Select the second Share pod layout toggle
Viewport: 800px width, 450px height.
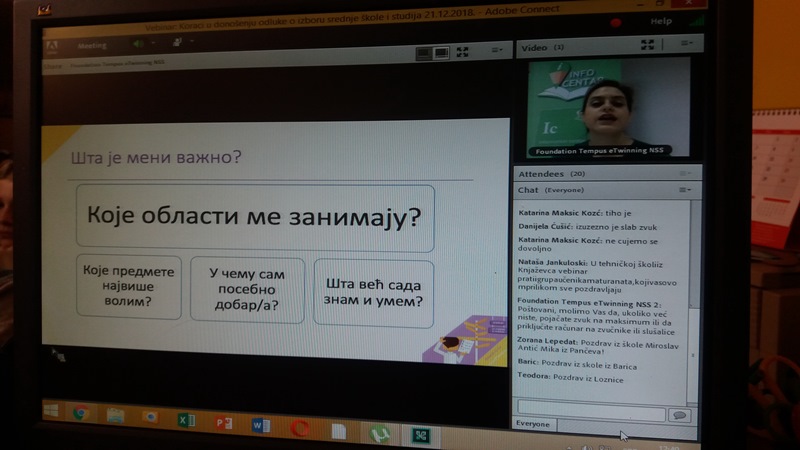441,53
